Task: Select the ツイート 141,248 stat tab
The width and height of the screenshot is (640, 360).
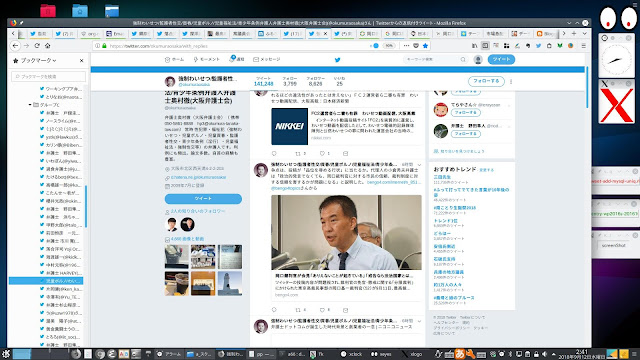Action: coord(263,81)
